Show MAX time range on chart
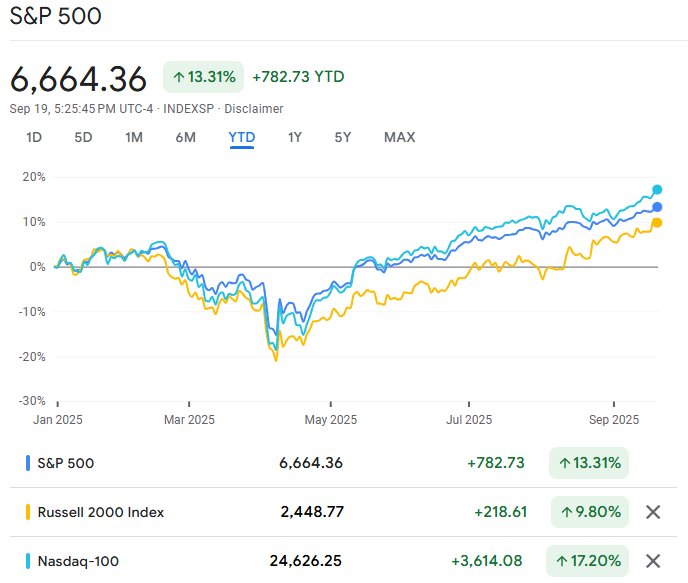Viewport: 688px width, 583px height. [x=399, y=137]
